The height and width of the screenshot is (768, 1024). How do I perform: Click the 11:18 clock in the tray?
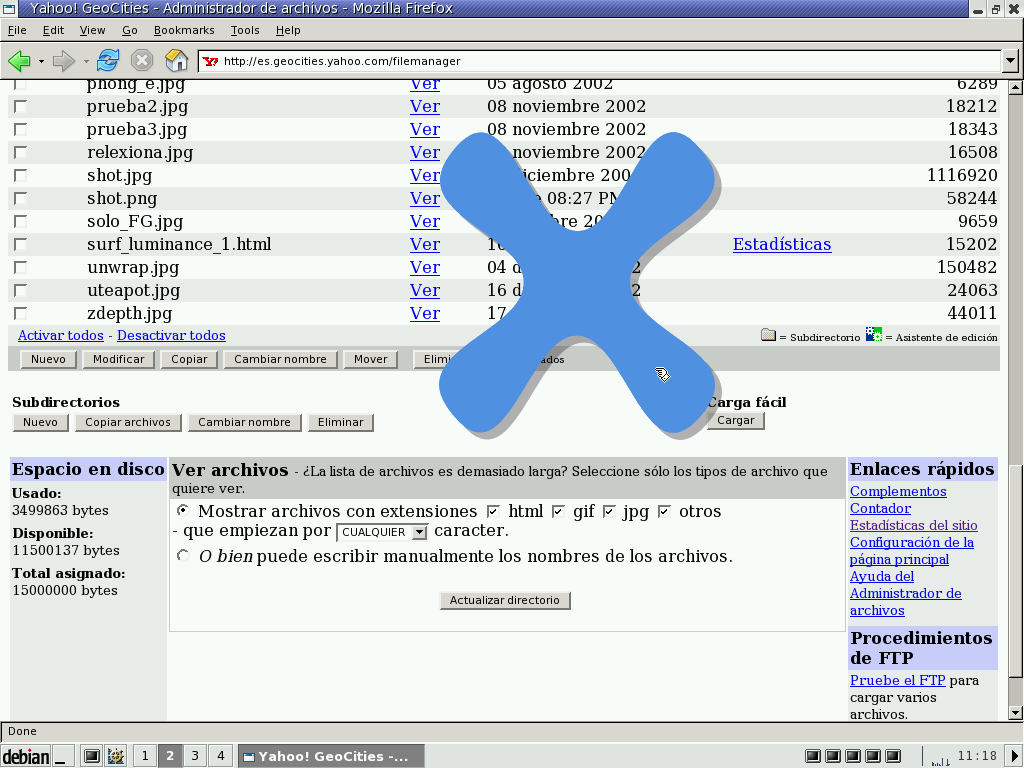(x=977, y=756)
